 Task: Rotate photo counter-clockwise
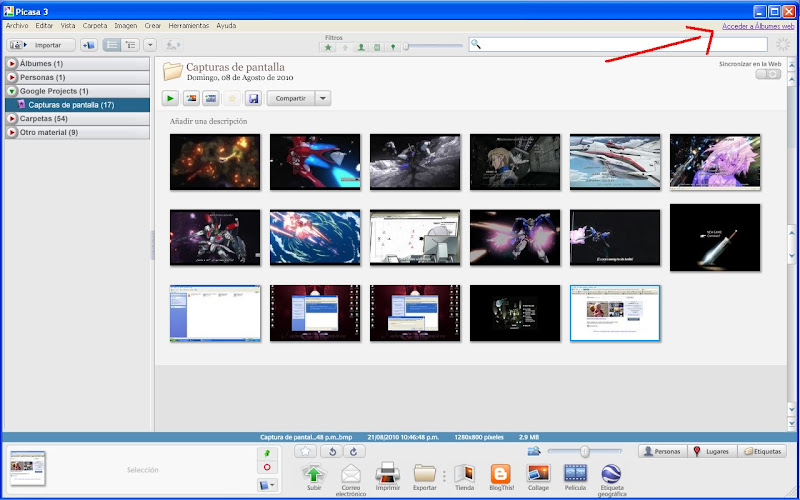333,451
